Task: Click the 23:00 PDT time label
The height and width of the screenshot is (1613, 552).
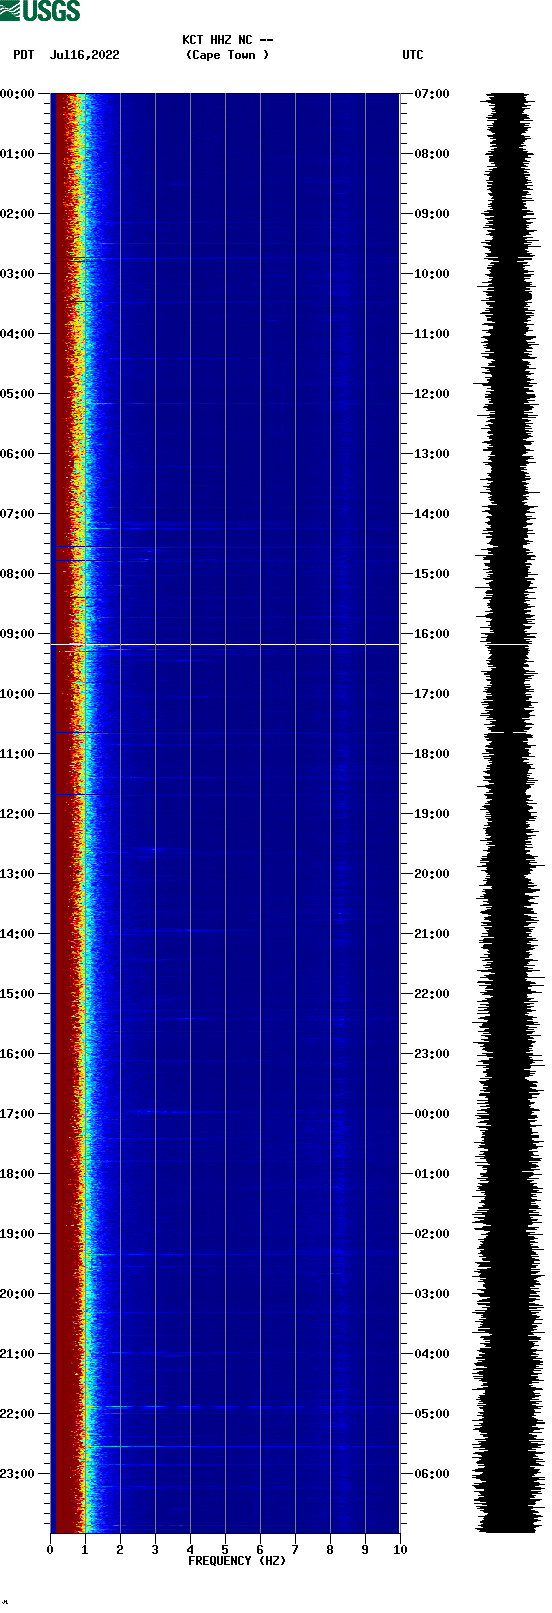Action: (17, 1474)
